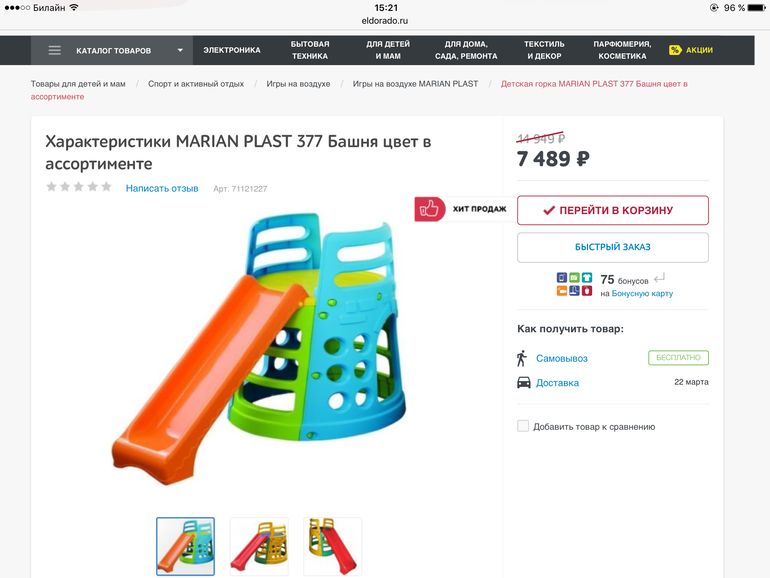Open the hamburger catalog menu icon
Viewport: 770px width, 578px height.
55,50
